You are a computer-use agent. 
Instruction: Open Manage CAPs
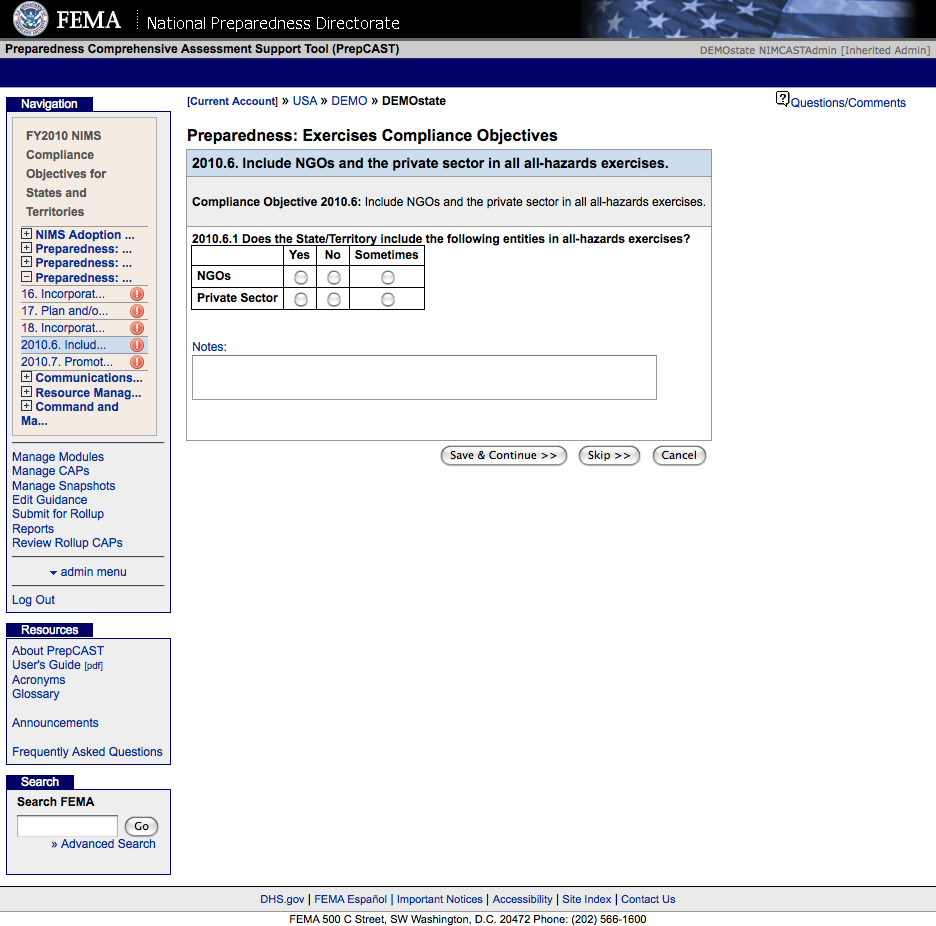(51, 471)
